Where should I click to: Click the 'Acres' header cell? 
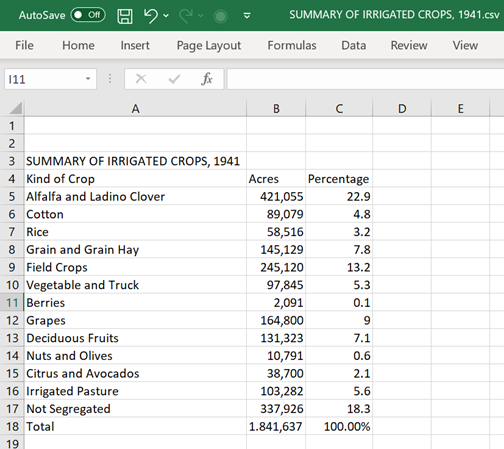[x=276, y=179]
